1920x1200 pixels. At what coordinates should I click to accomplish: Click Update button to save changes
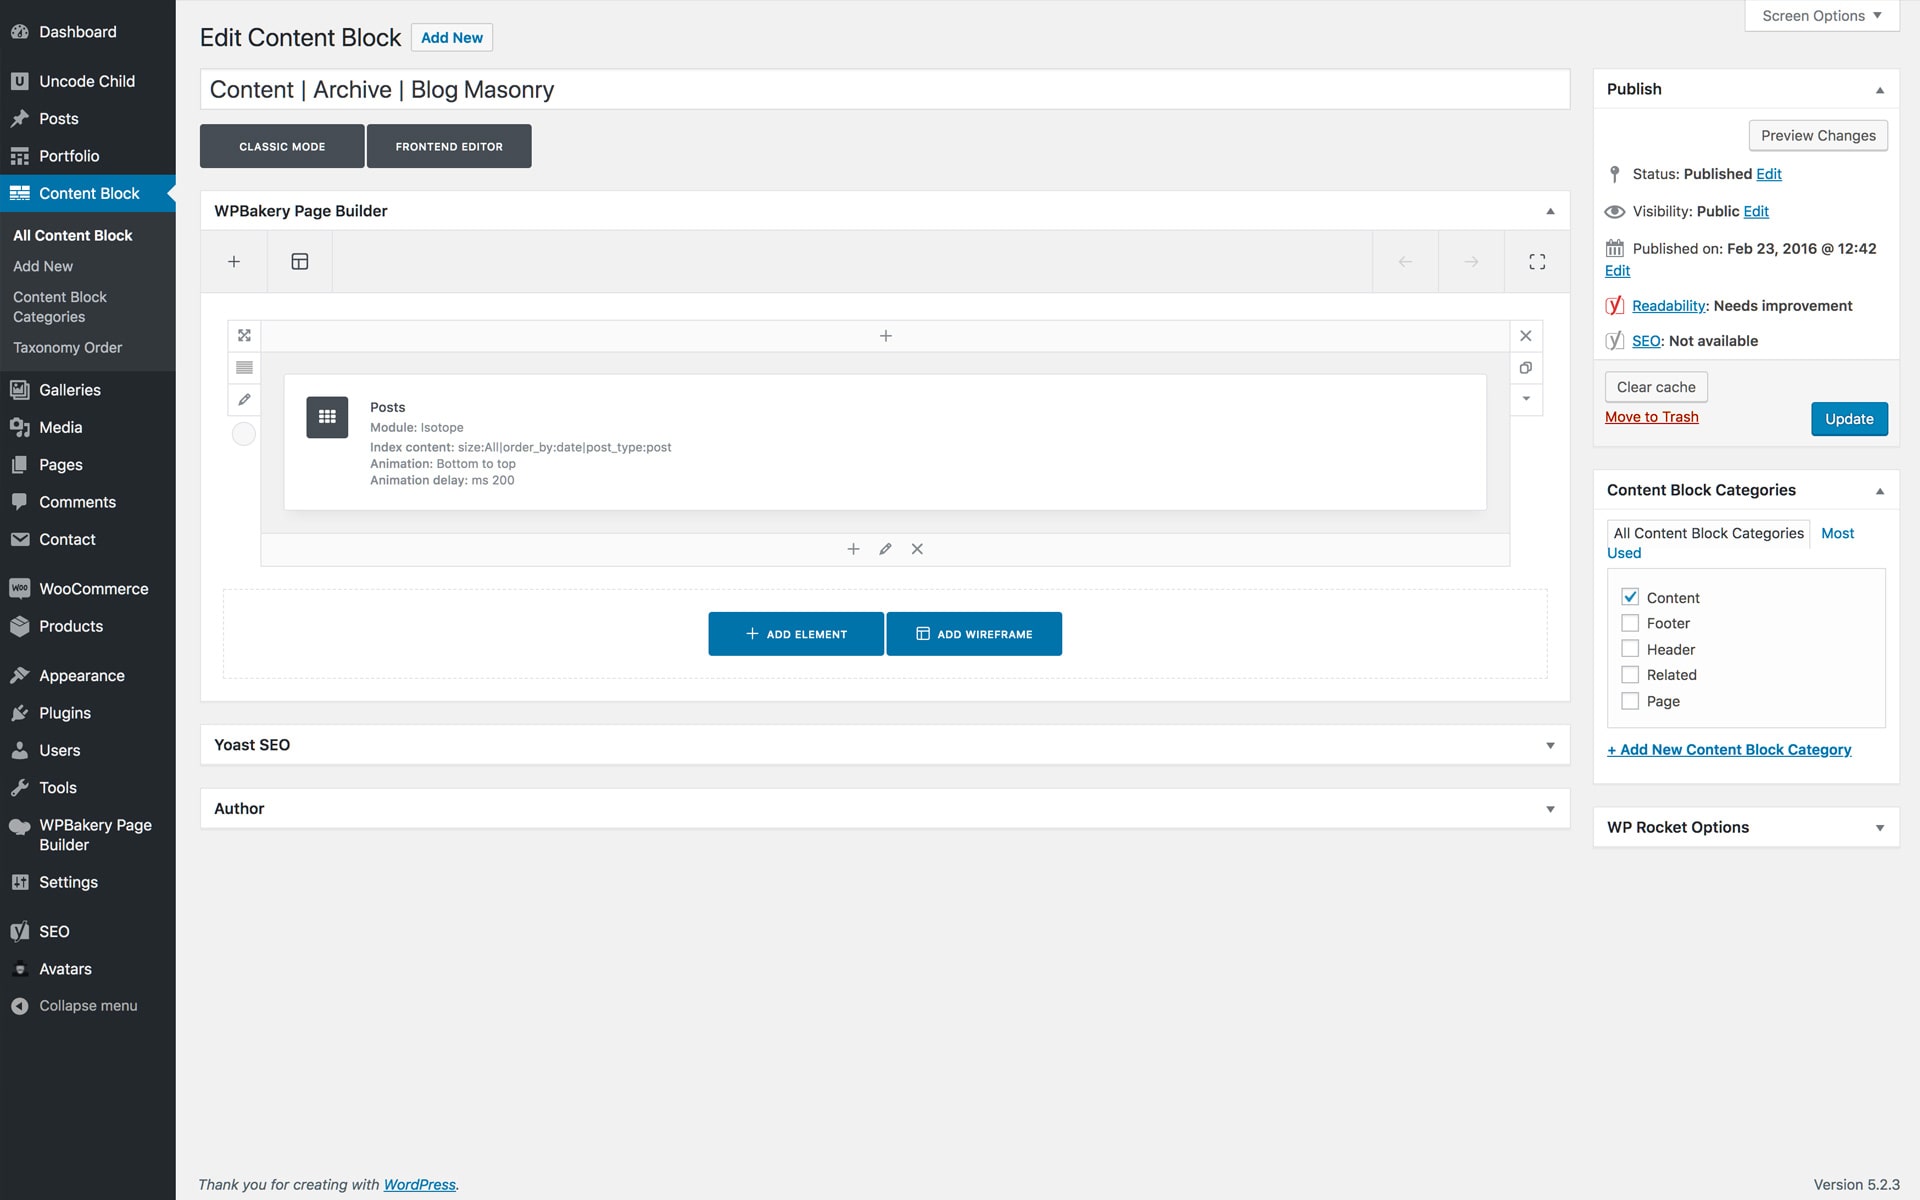point(1848,418)
